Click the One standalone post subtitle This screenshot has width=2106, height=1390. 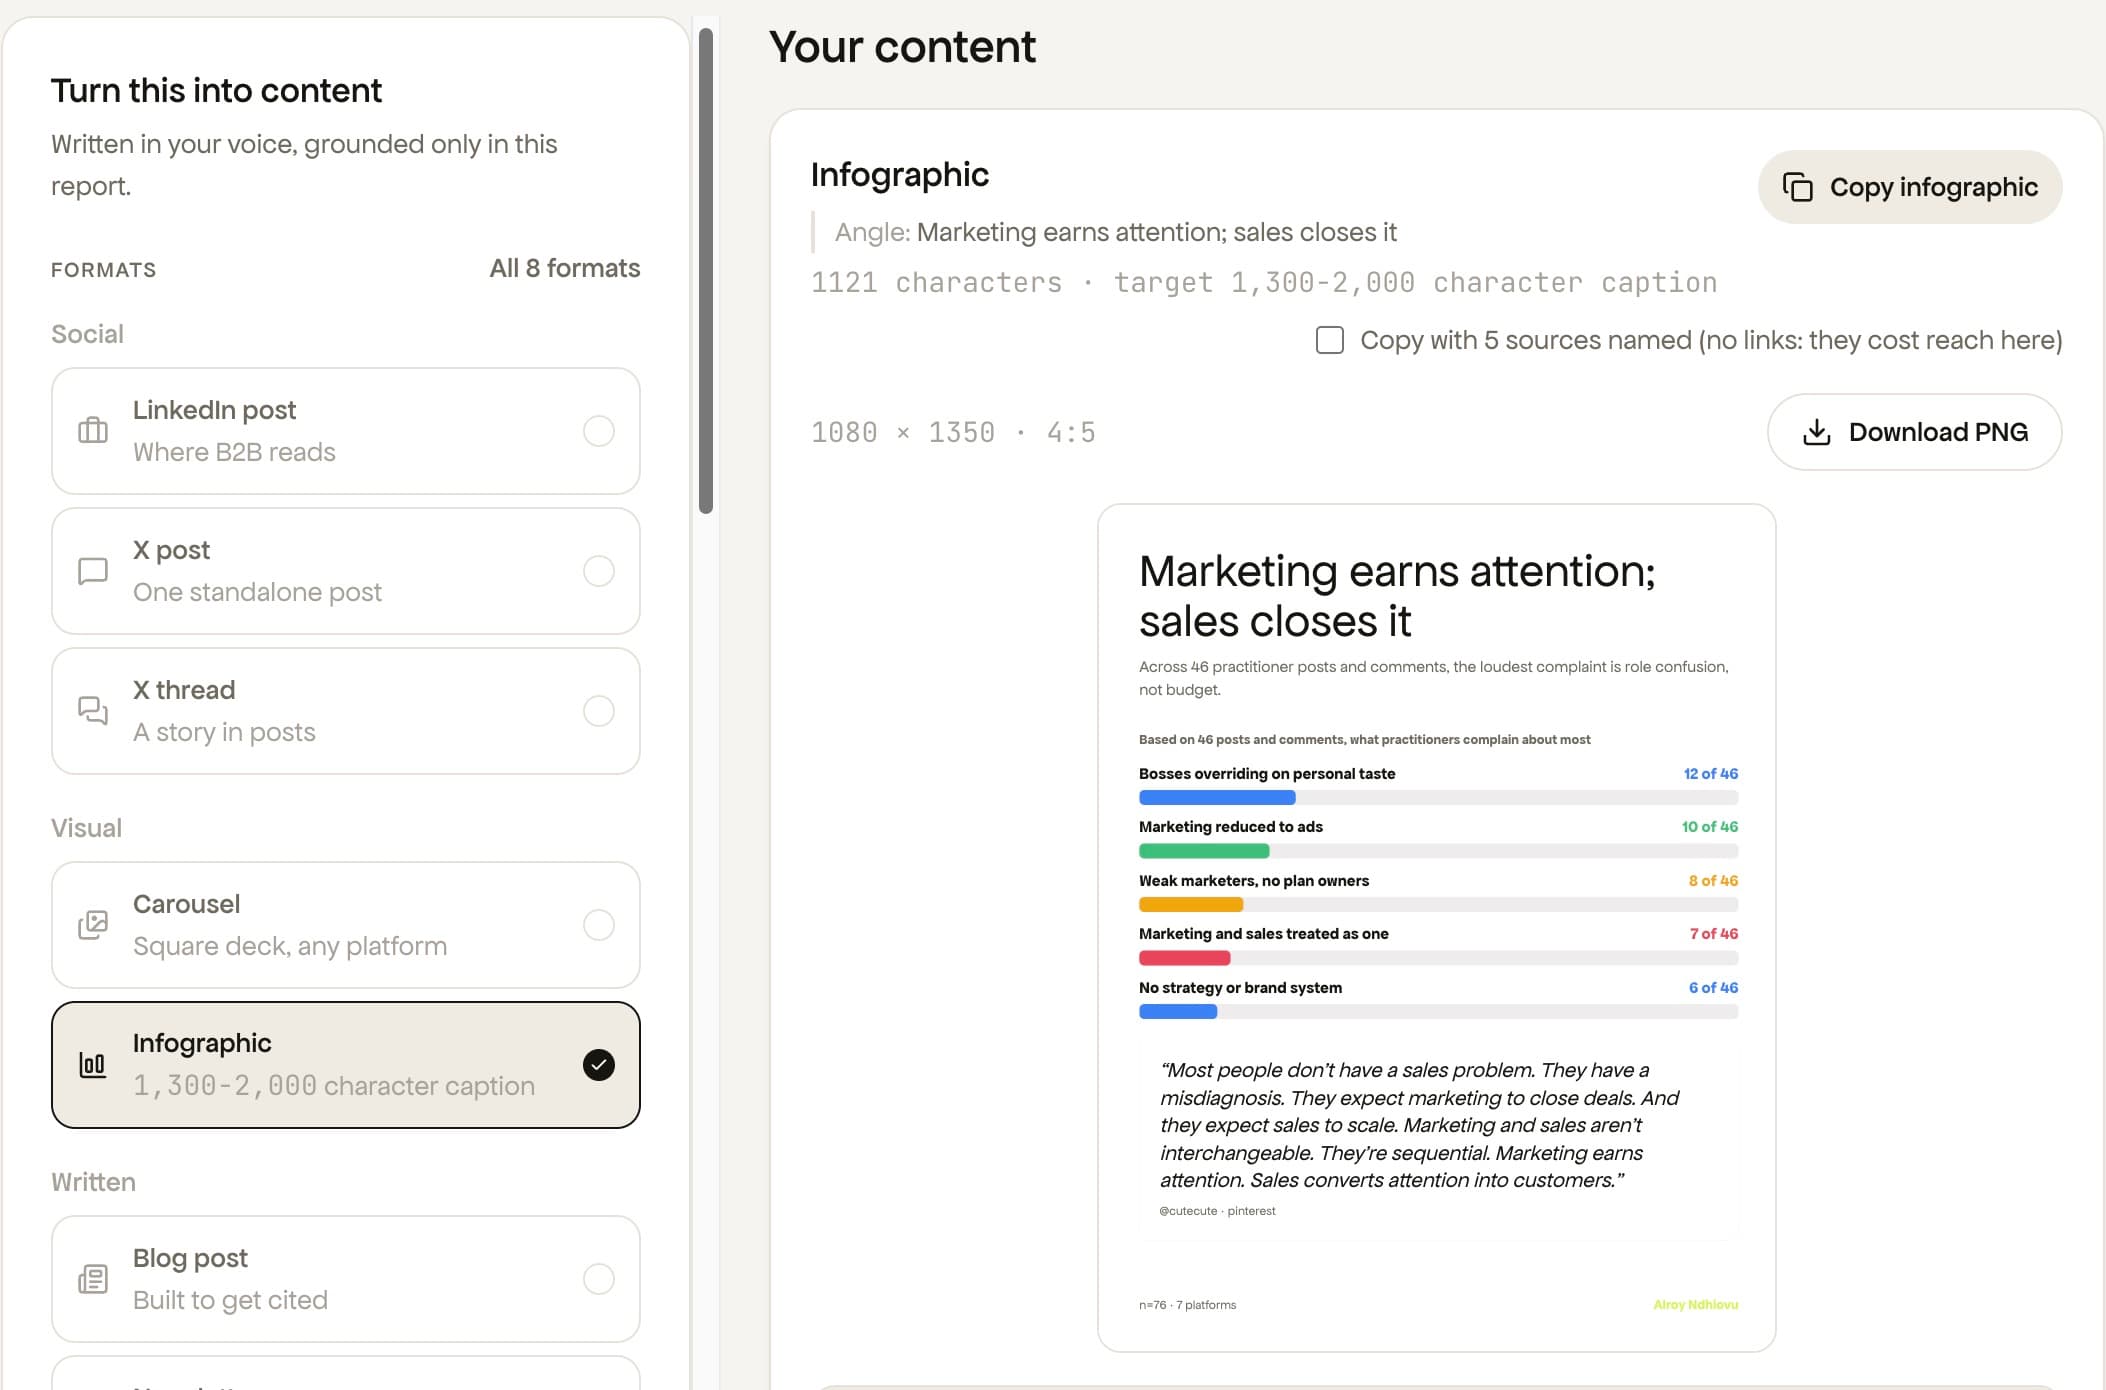click(257, 592)
